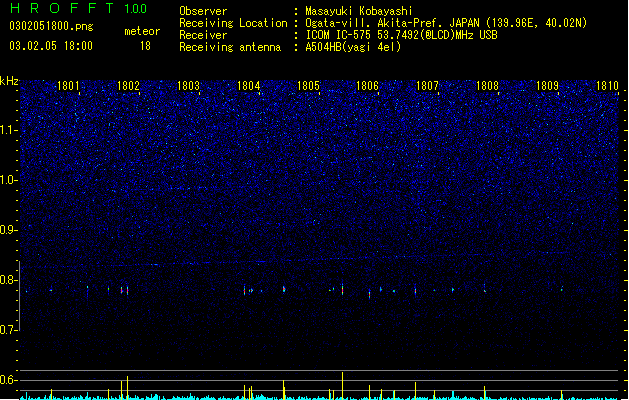This screenshot has height=400, width=629.
Task: Click the 1808 time marker label
Action: [x=487, y=86]
